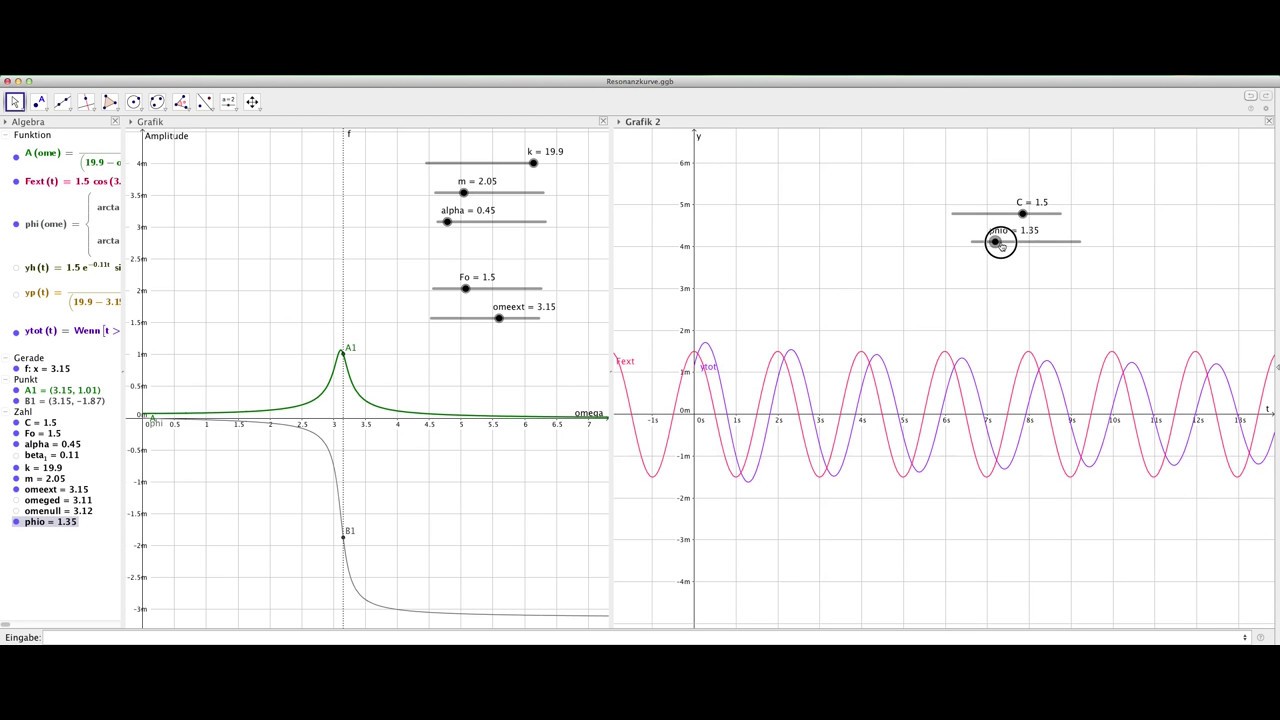Expand the Grafik 2 style bar triangle
1280x720 pixels.
point(619,122)
